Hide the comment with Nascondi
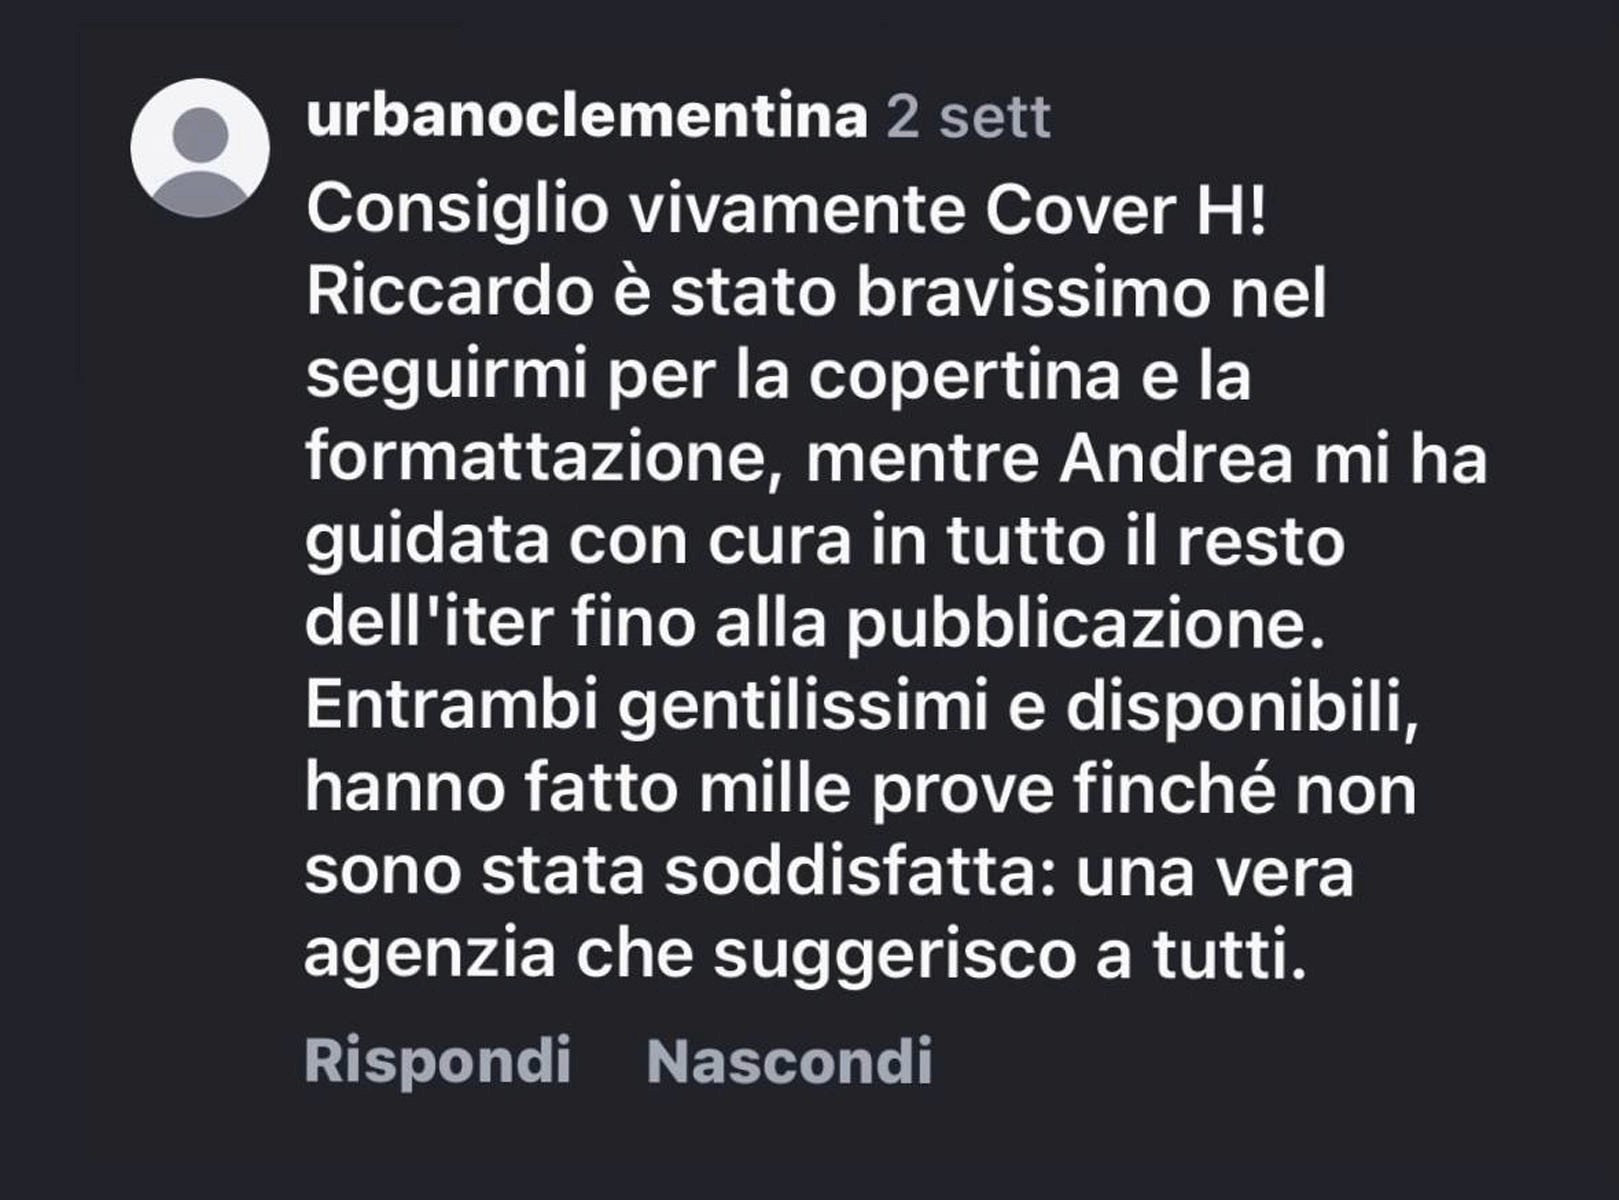This screenshot has width=1619, height=1200. click(x=789, y=1061)
